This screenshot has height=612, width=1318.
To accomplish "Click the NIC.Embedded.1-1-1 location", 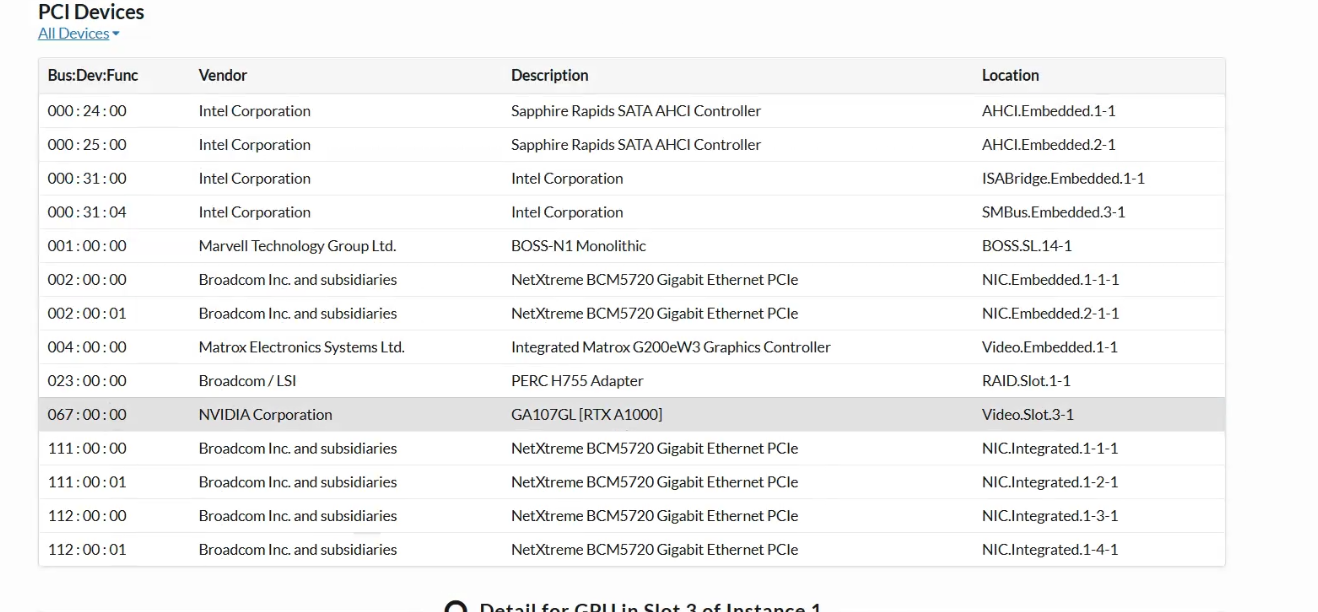I will point(1050,280).
